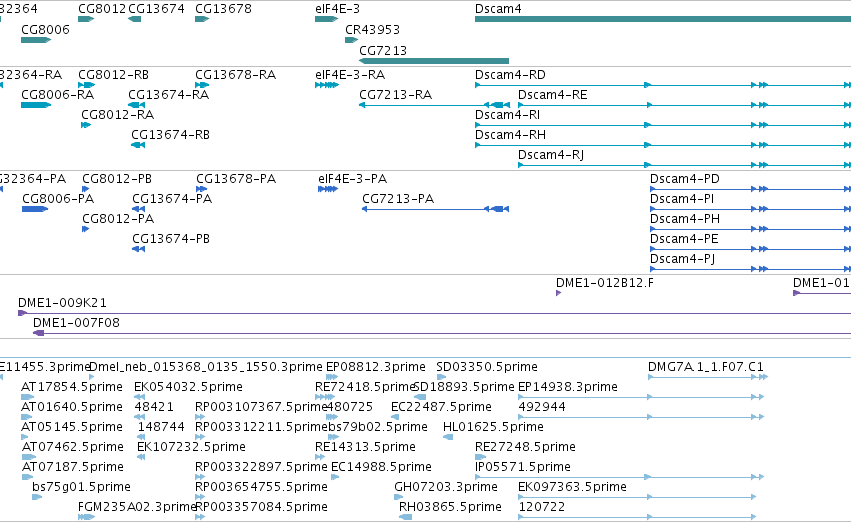Select protein CG8012-PA

coord(118,219)
